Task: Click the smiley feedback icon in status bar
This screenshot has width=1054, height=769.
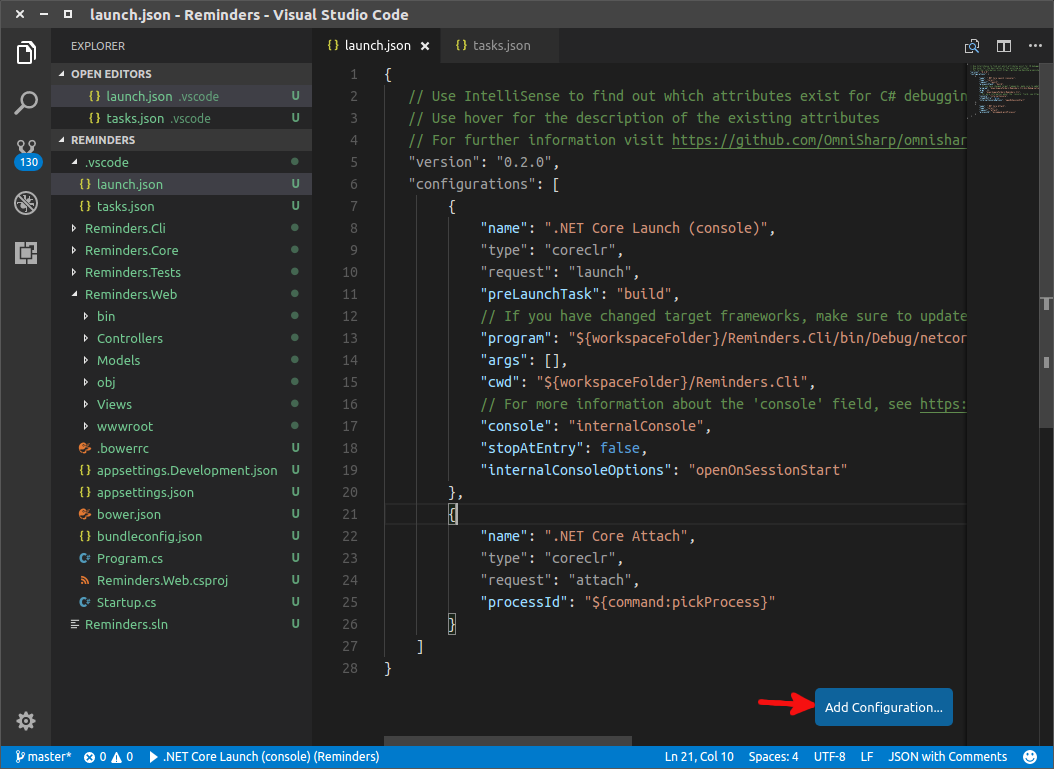Action: click(1030, 757)
